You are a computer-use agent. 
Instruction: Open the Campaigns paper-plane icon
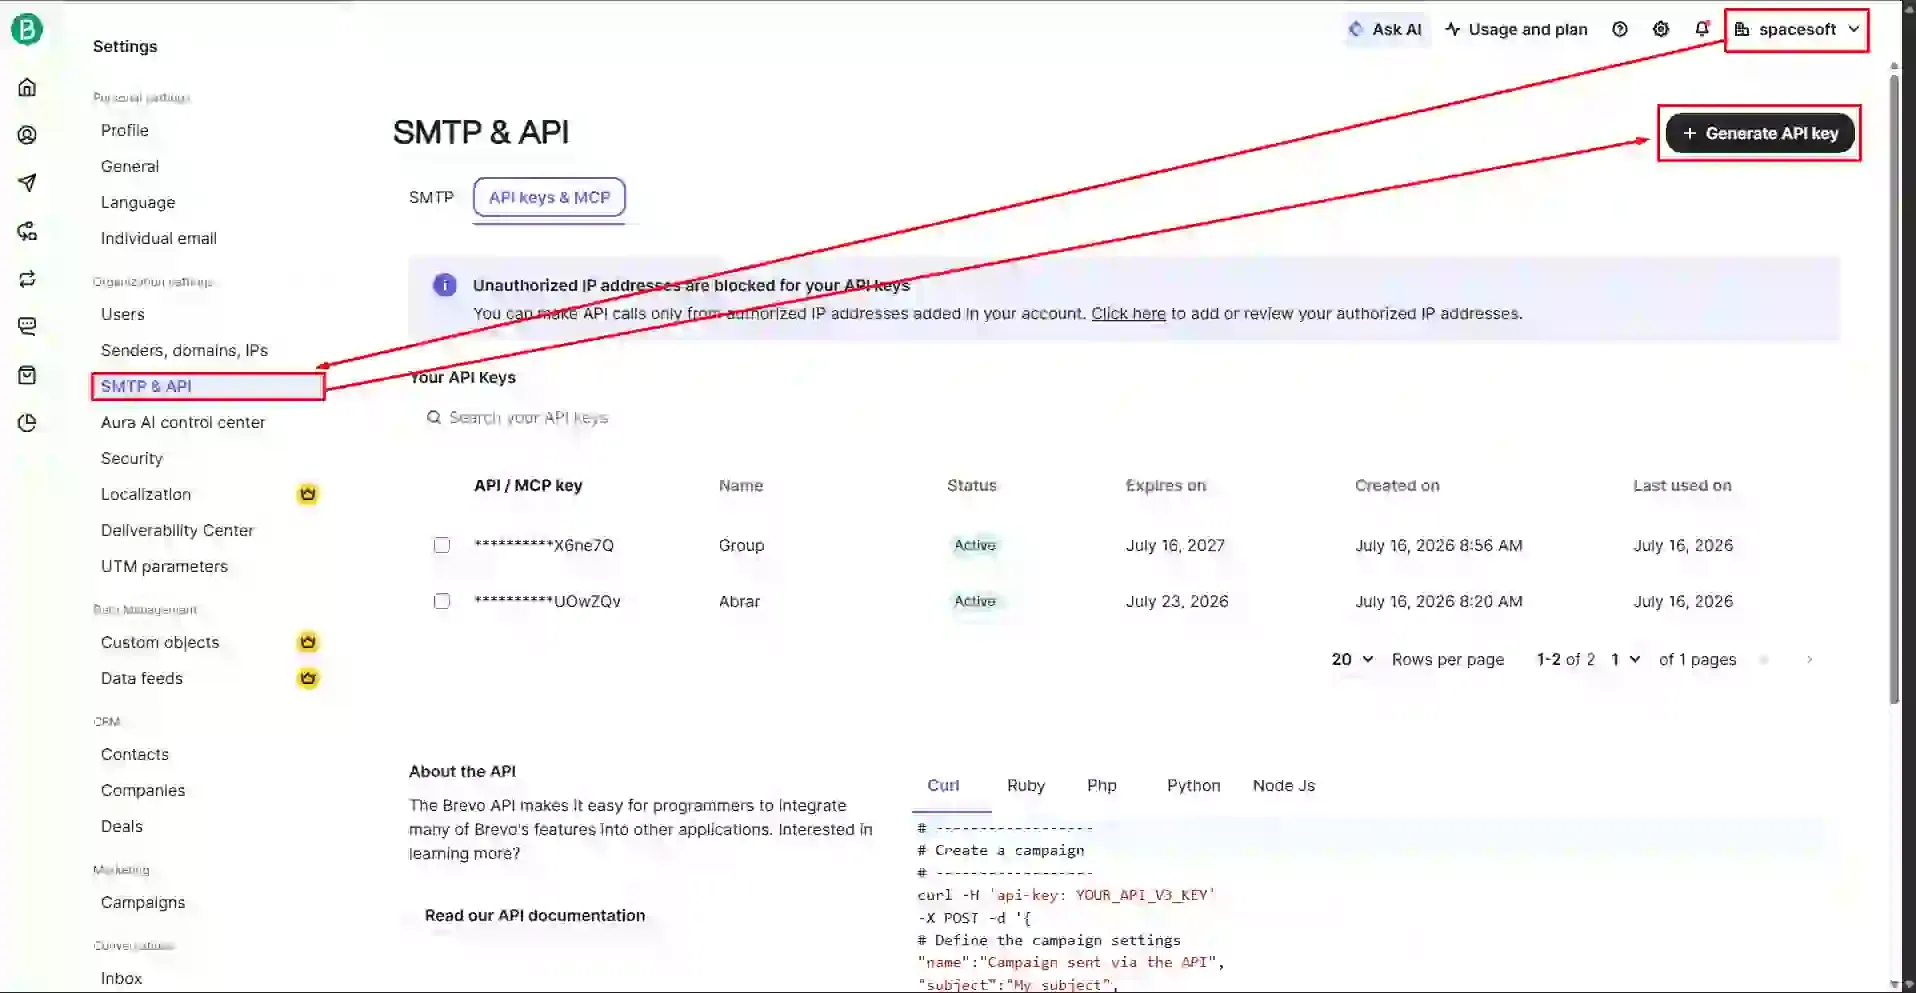[27, 183]
